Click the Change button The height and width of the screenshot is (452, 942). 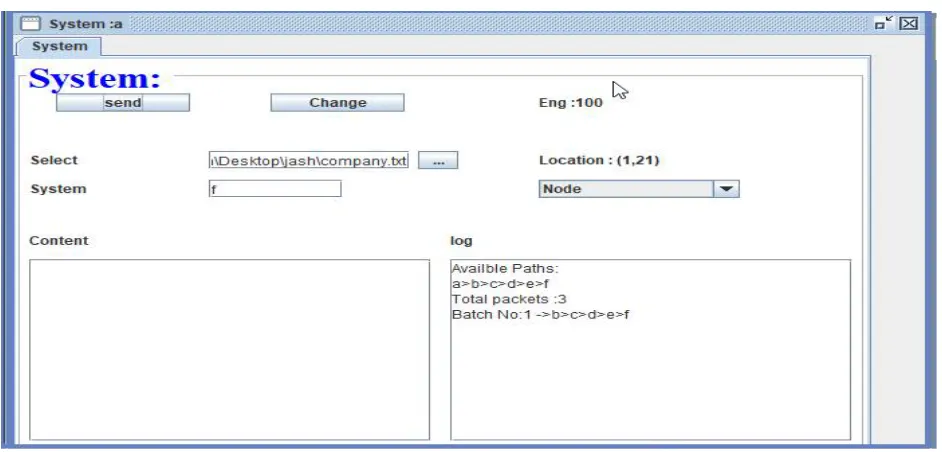(x=337, y=103)
